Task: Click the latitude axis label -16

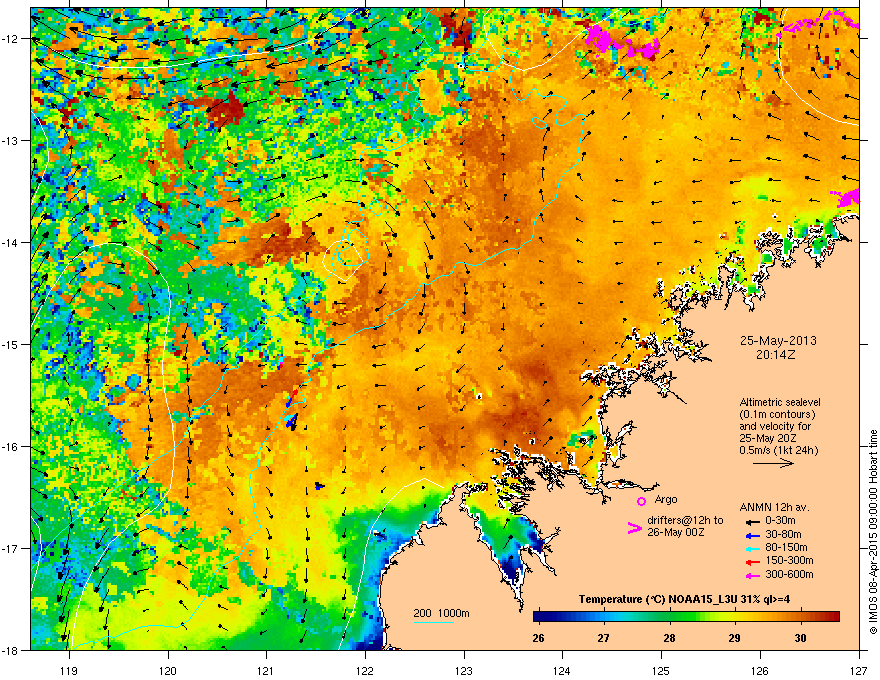Action: tap(10, 447)
